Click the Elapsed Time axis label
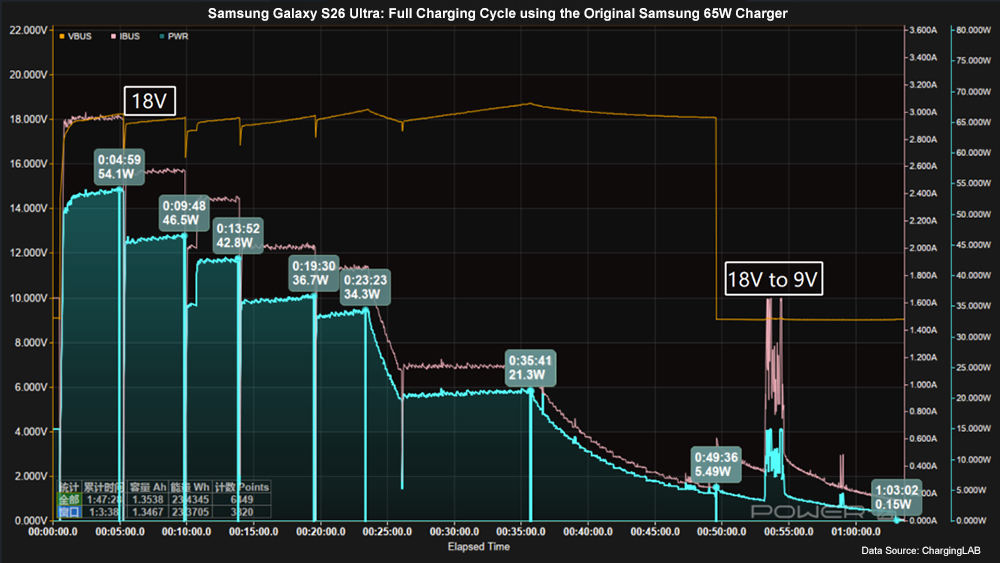 tap(477, 547)
